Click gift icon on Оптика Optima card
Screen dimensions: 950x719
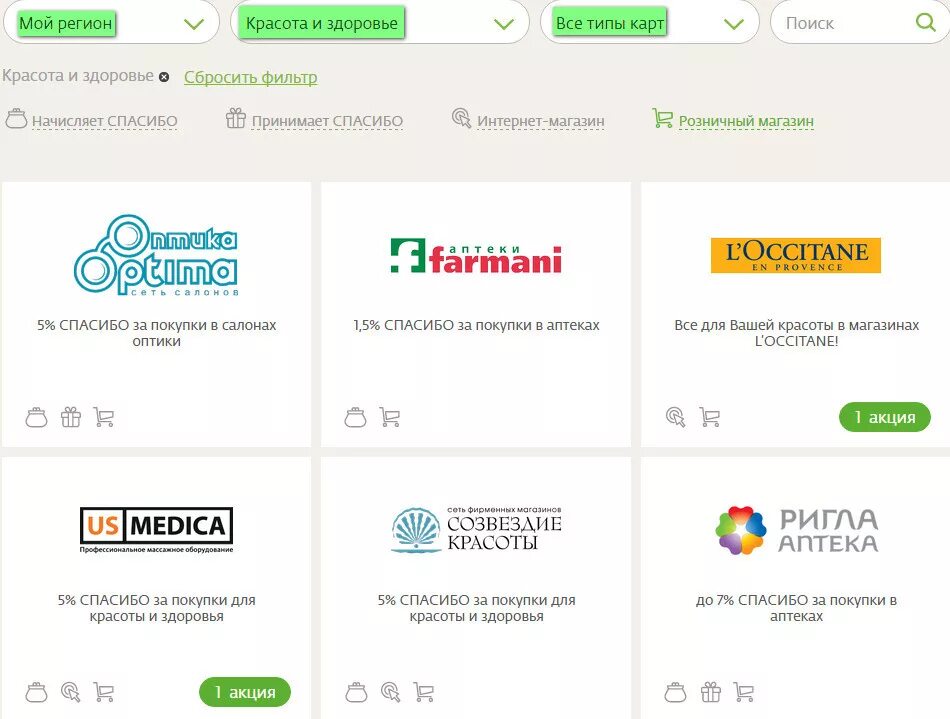point(71,417)
